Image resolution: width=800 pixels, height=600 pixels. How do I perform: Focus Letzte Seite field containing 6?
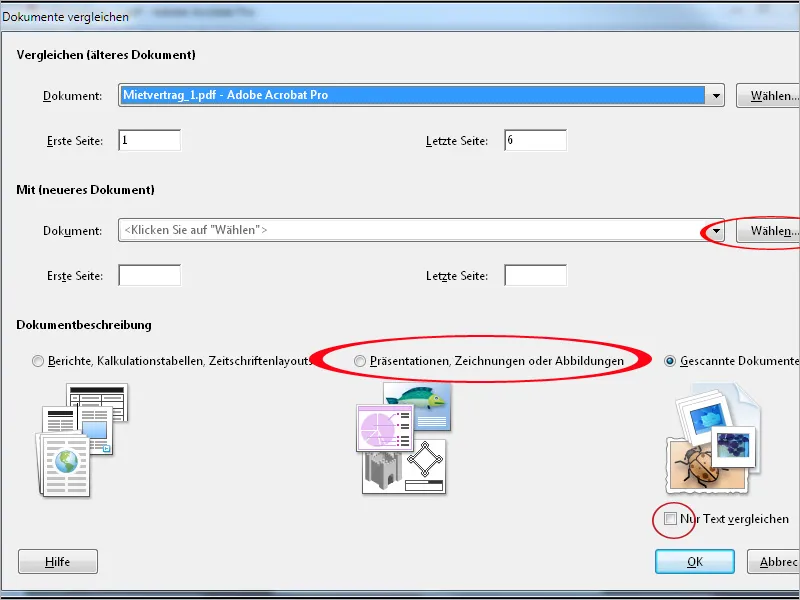[x=535, y=140]
